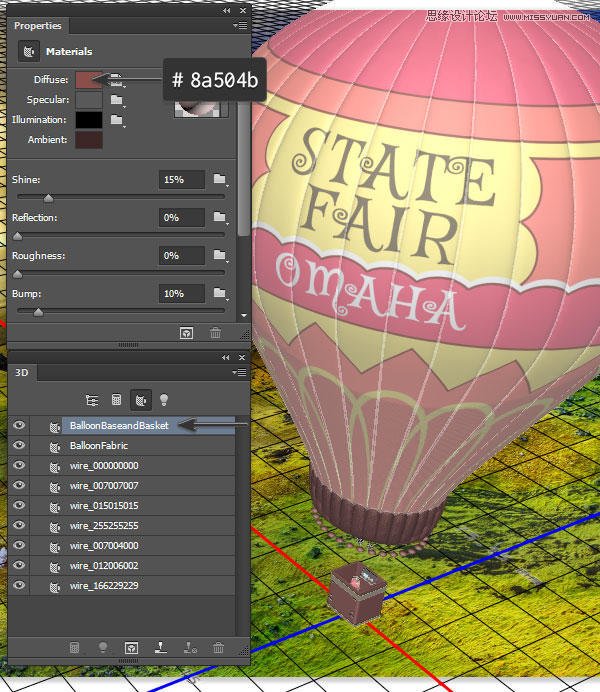The image size is (600, 692).
Task: Click the Diffuse color swatch
Action: (89, 80)
